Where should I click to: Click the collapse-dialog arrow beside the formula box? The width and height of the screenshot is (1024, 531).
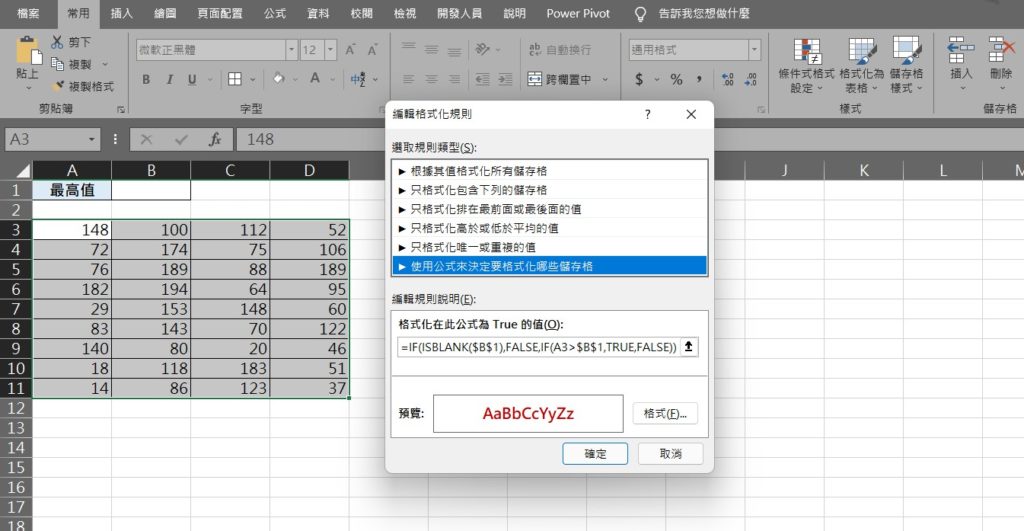(x=690, y=347)
